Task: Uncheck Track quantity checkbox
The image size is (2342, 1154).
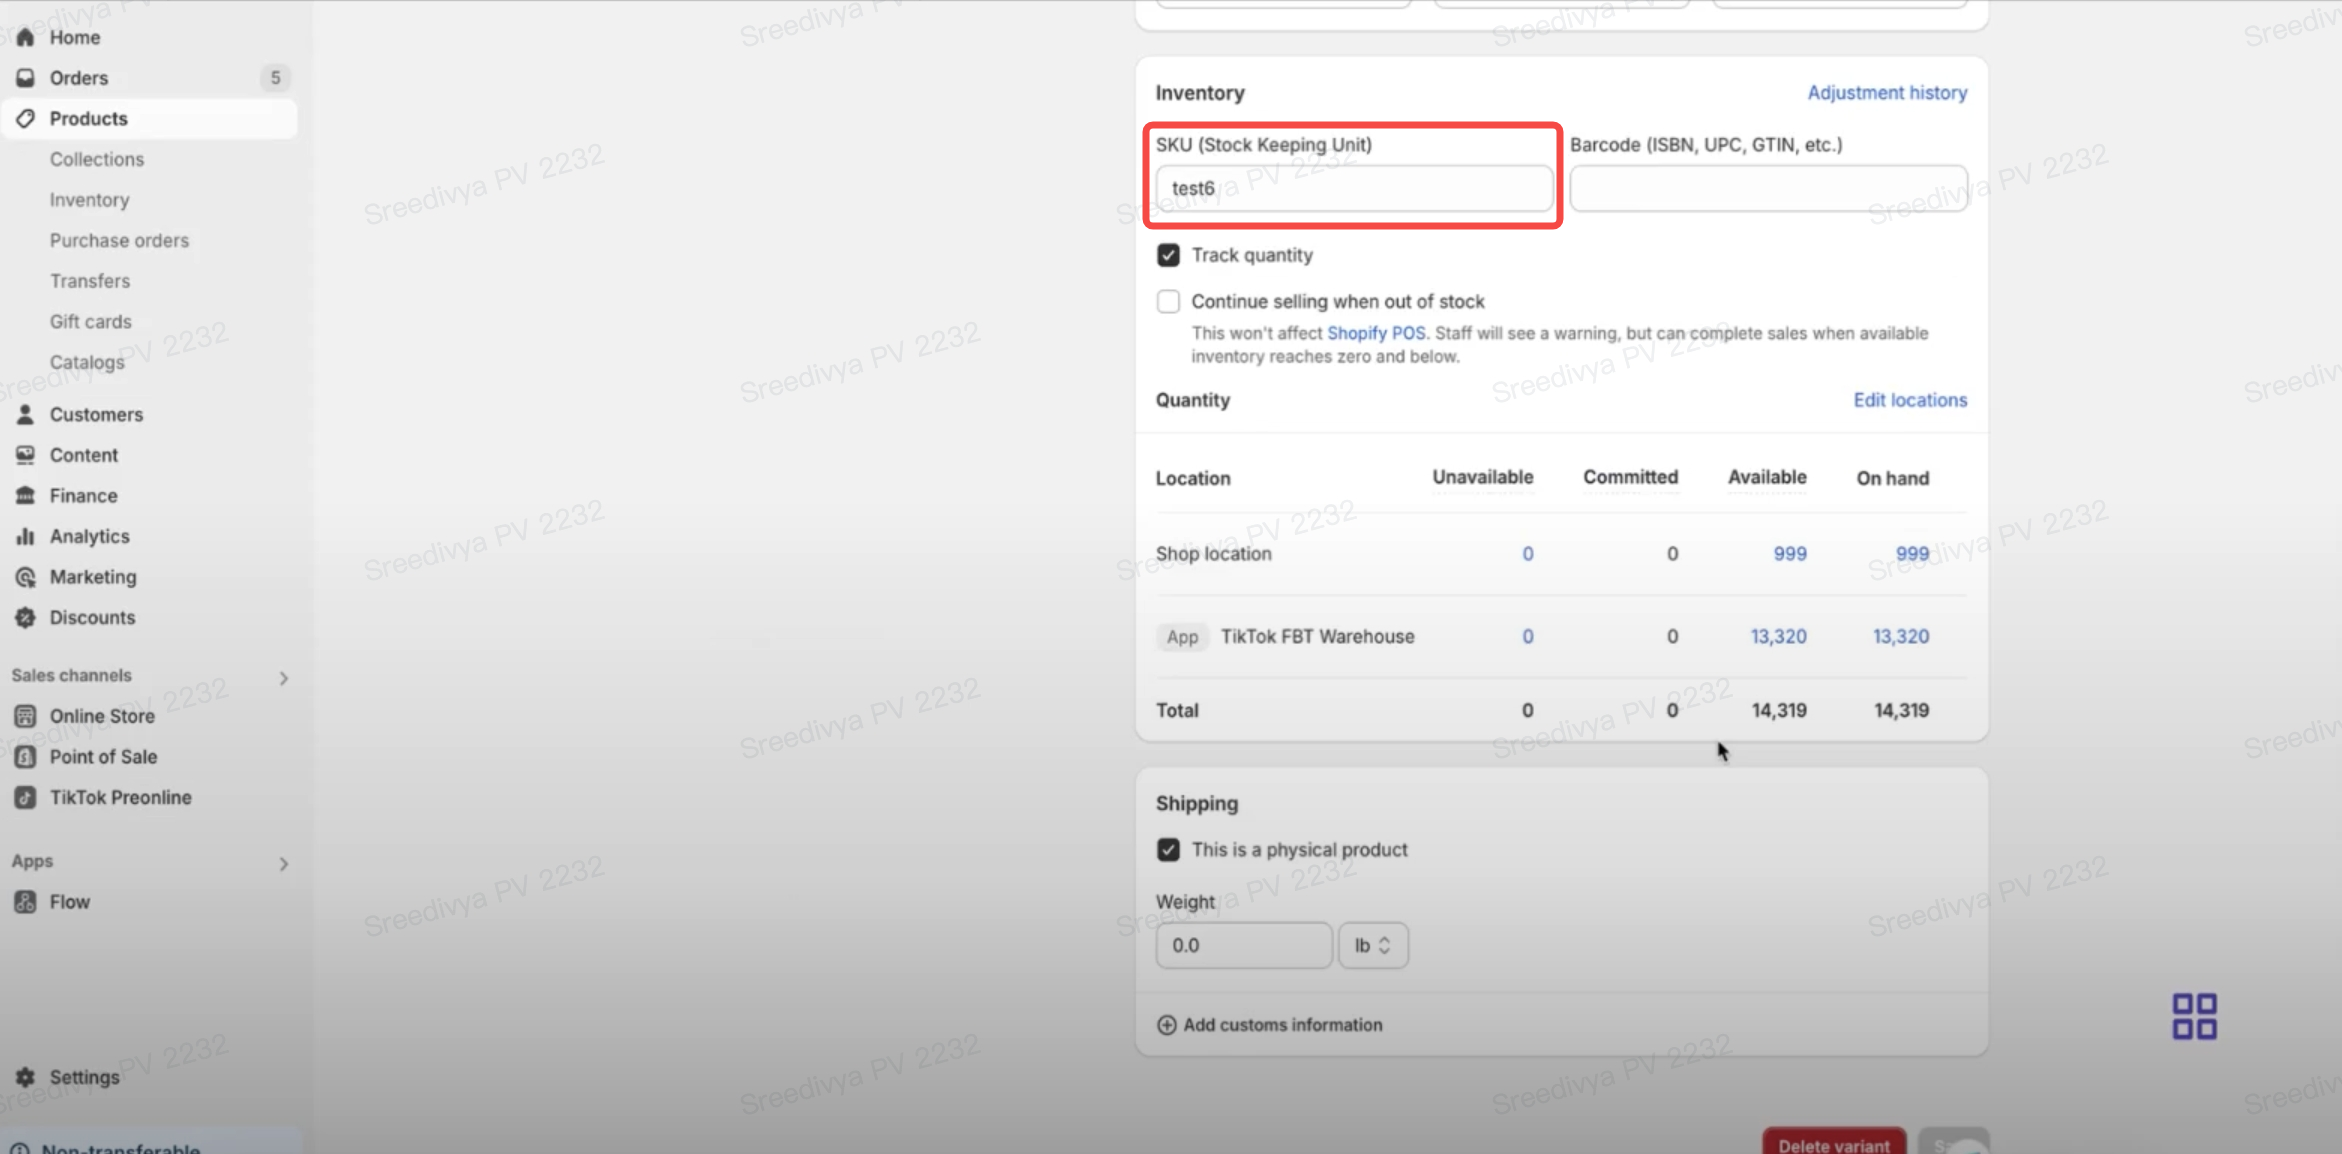Action: [x=1168, y=255]
